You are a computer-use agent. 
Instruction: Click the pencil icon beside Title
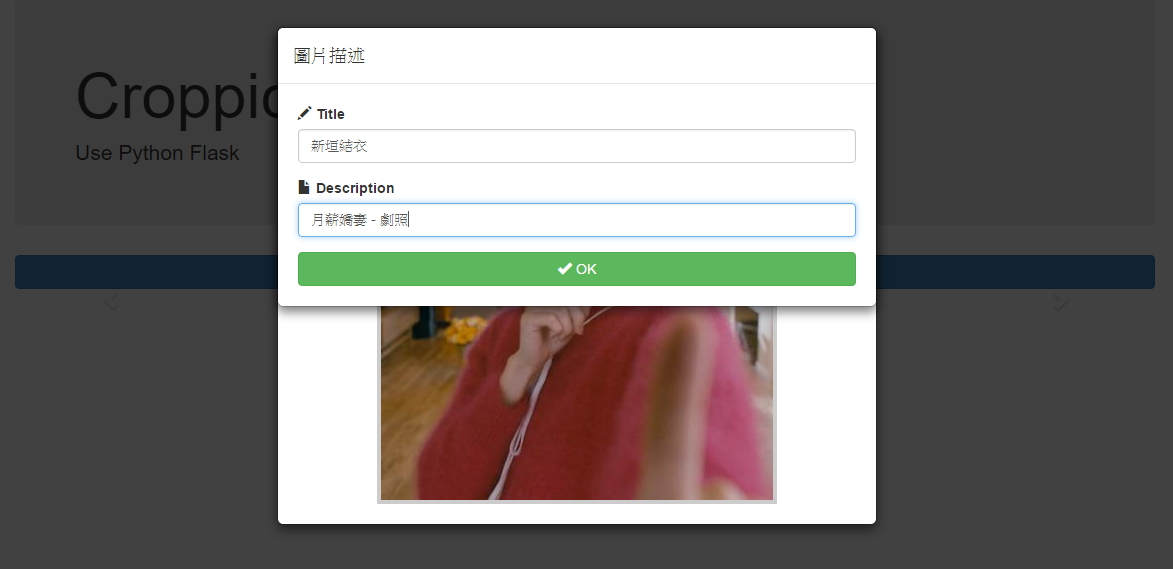(x=304, y=113)
